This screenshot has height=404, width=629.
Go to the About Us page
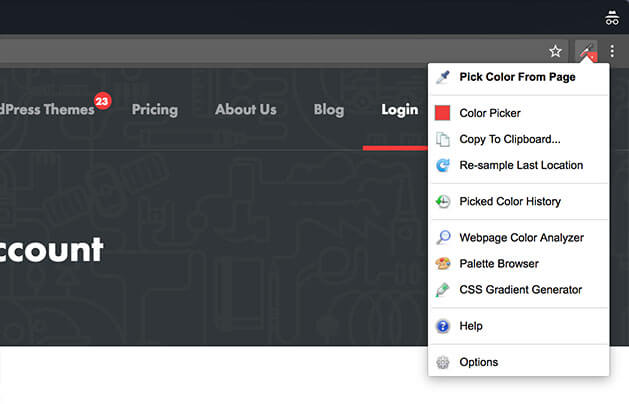pos(246,110)
